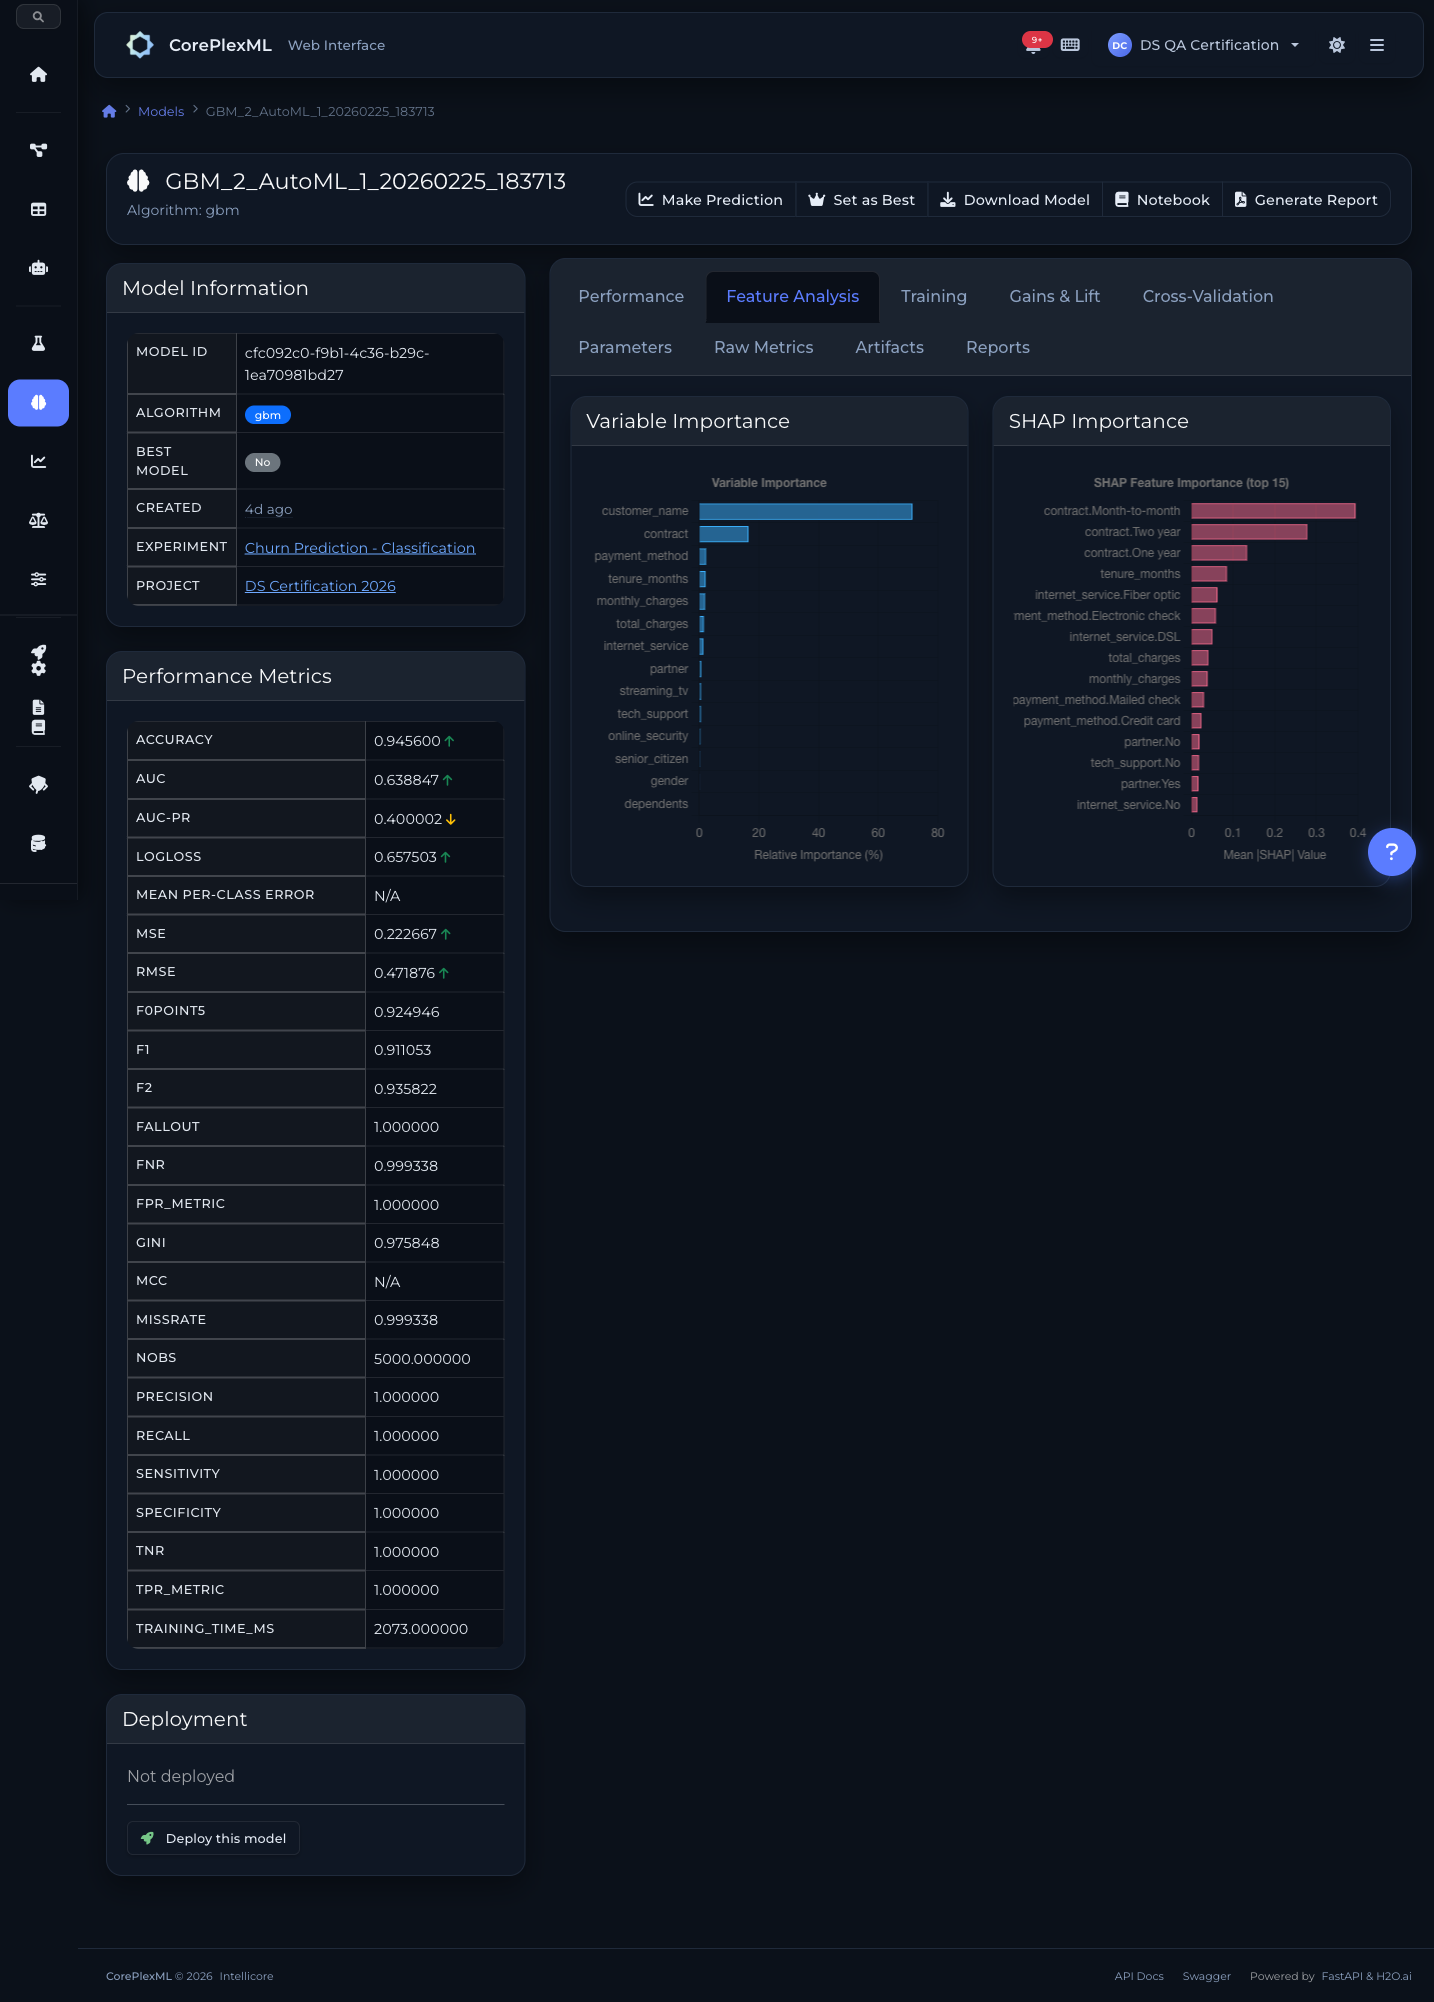Click the Swagger footer link
1434x2002 pixels.
pos(1206,1976)
